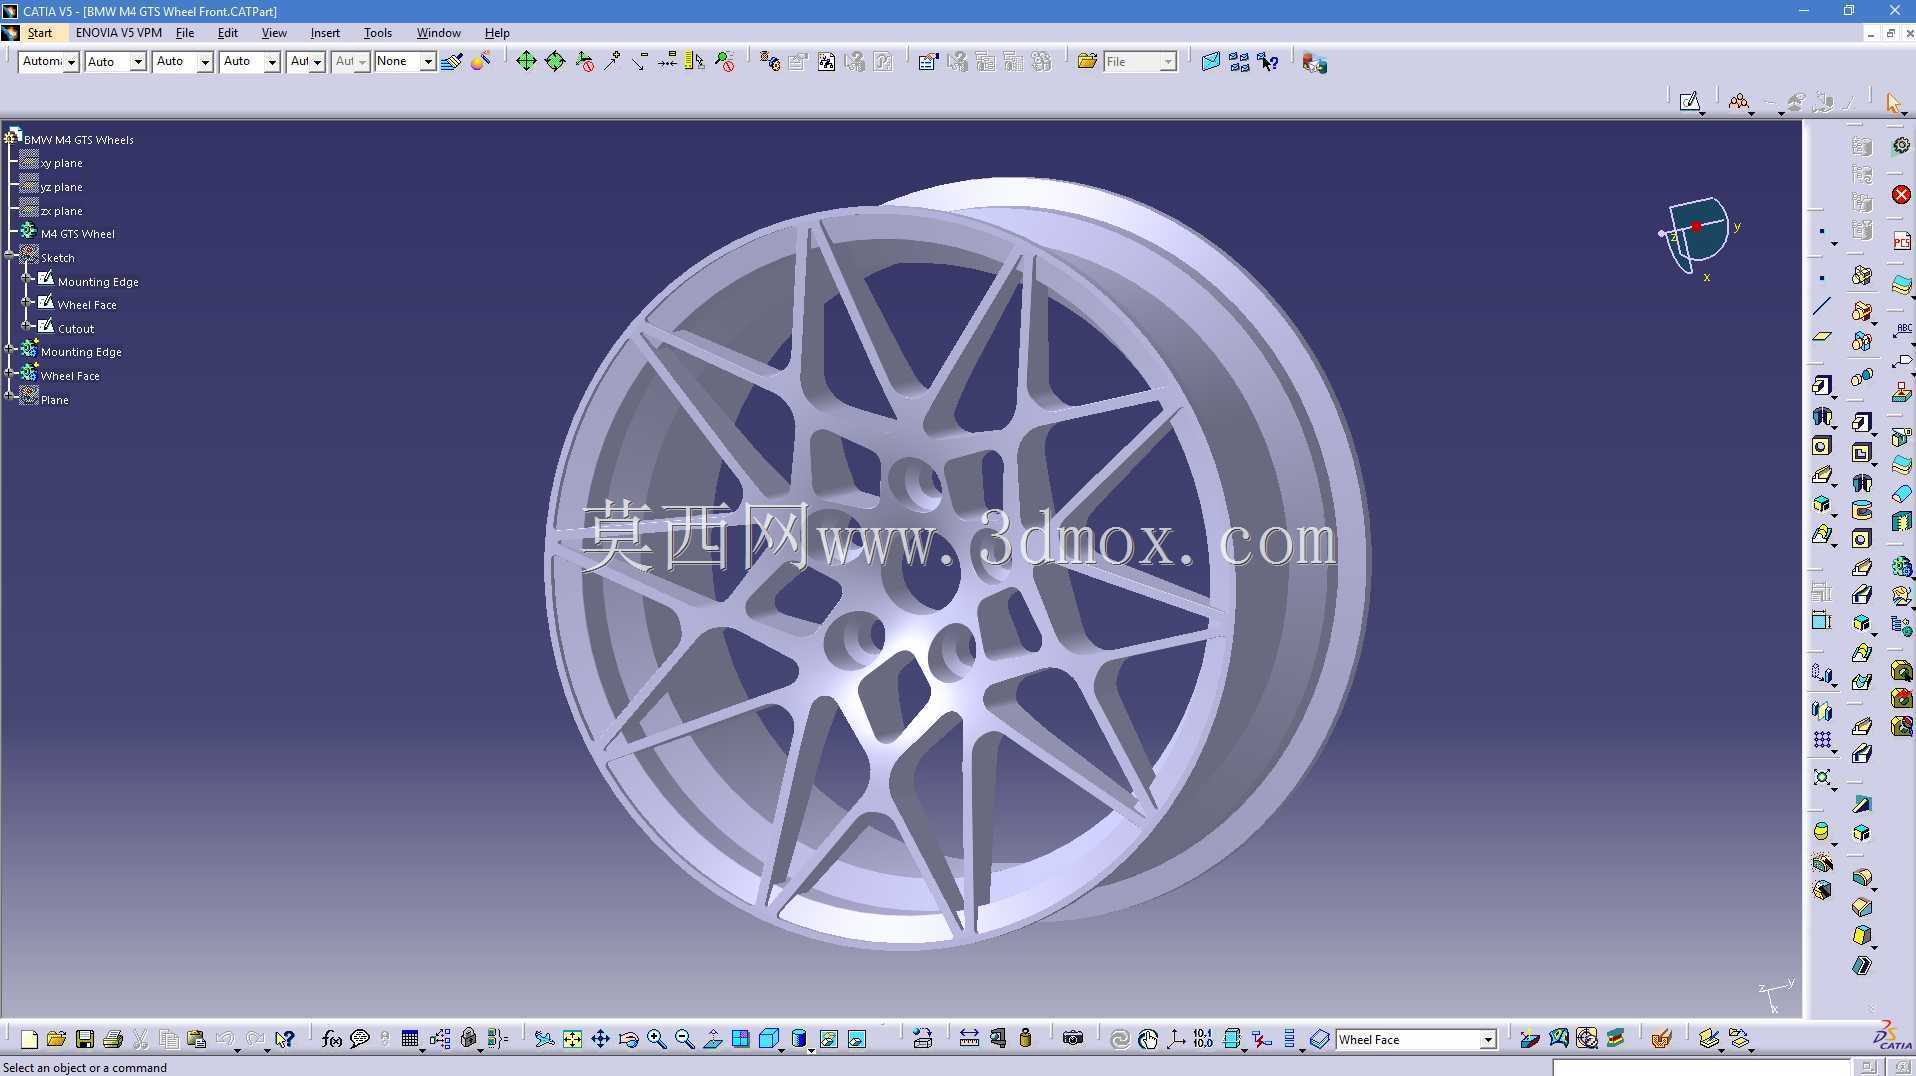The image size is (1916, 1076).
Task: Open the View menu
Action: coord(274,33)
